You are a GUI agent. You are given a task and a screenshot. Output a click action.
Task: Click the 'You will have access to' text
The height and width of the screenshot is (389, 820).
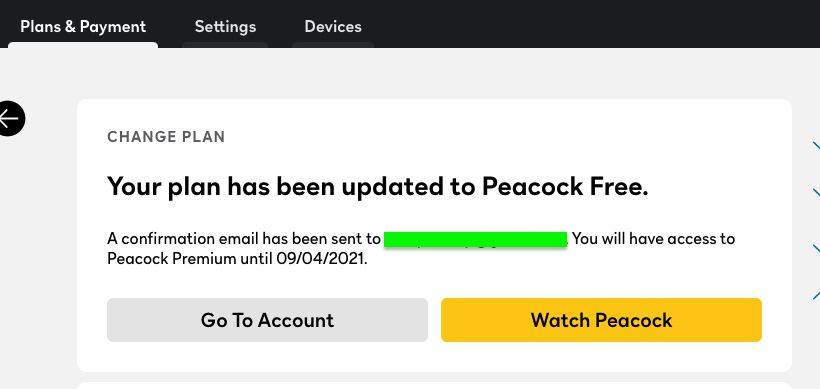[x=654, y=239]
